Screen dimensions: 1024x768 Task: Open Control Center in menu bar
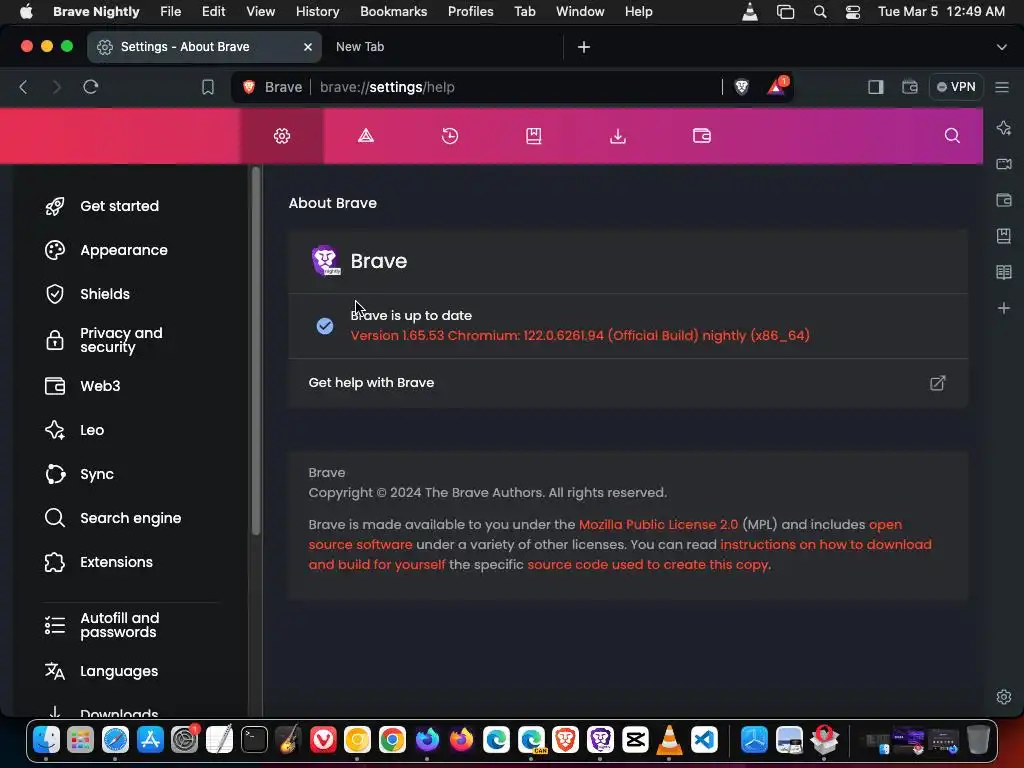tap(852, 12)
